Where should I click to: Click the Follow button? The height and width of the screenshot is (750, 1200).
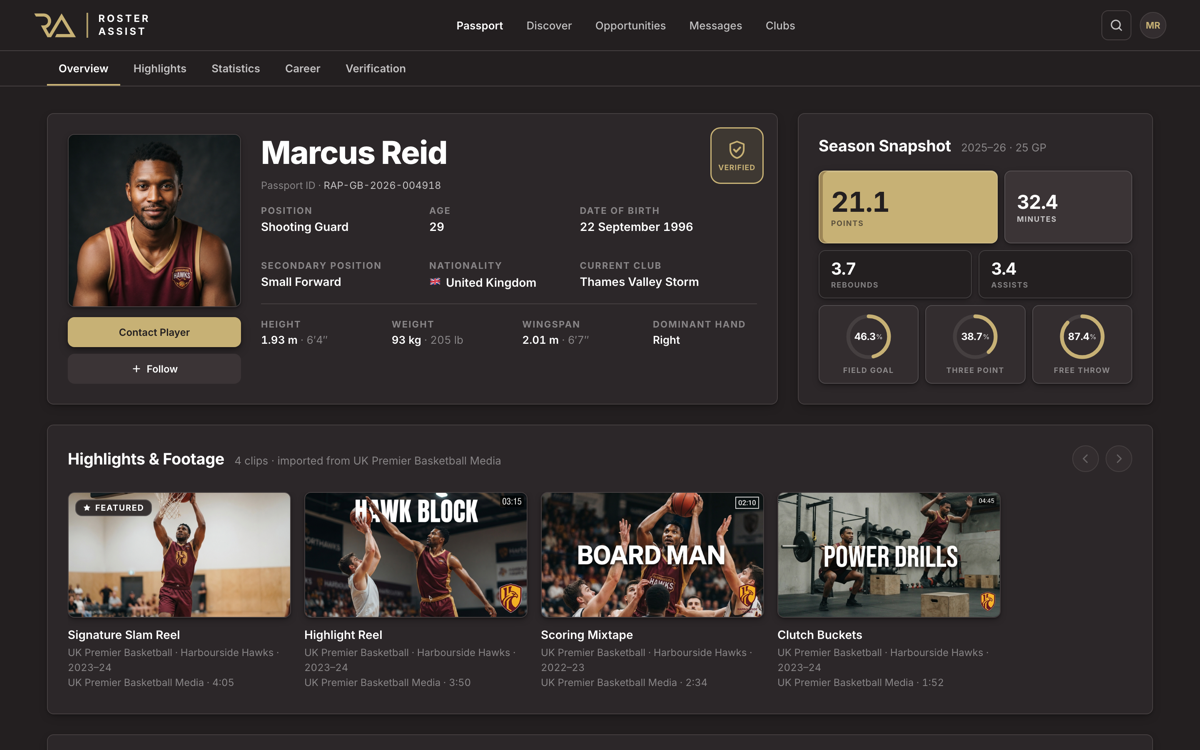154,369
